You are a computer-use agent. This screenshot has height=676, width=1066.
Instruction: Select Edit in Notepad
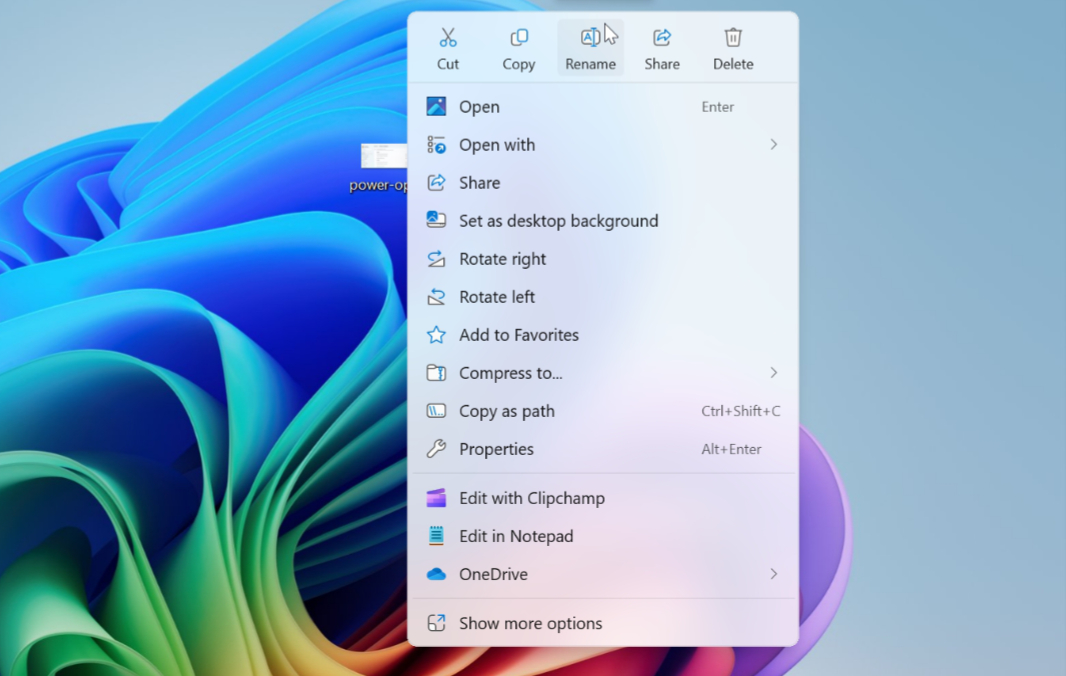[x=516, y=536]
